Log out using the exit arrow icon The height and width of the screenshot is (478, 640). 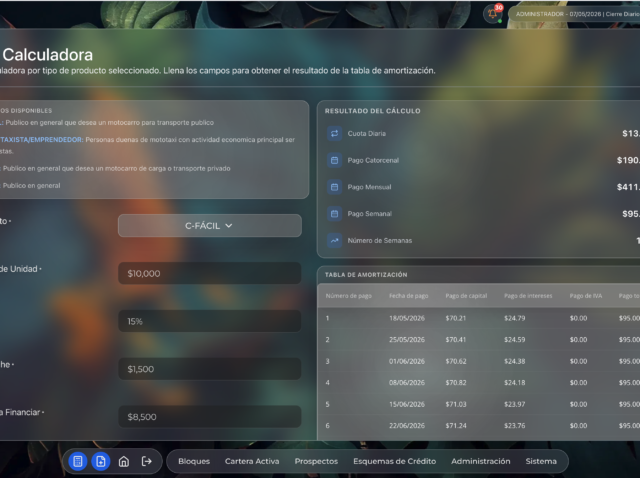pos(147,461)
